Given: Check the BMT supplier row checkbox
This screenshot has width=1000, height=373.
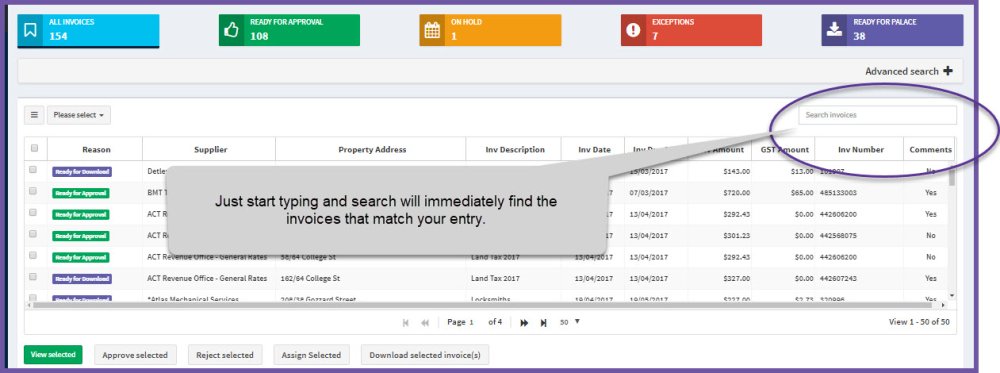Looking at the screenshot, I should 33,191.
